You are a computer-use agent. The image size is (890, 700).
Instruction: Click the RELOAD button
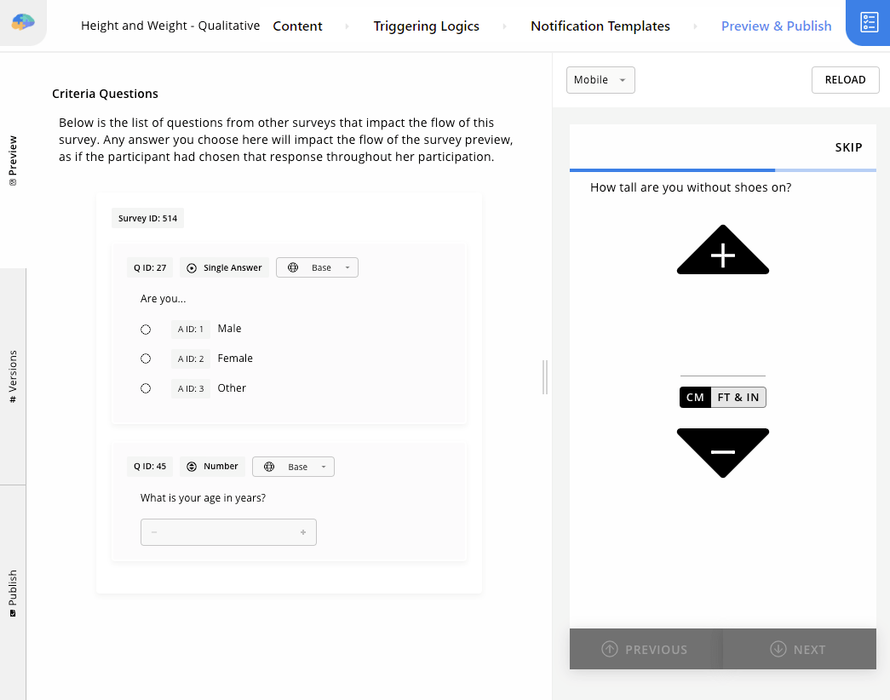pyautogui.click(x=845, y=80)
